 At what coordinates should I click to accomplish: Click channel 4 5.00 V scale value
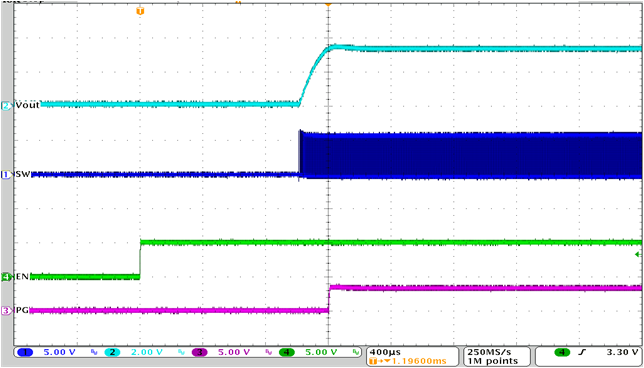pyautogui.click(x=322, y=352)
